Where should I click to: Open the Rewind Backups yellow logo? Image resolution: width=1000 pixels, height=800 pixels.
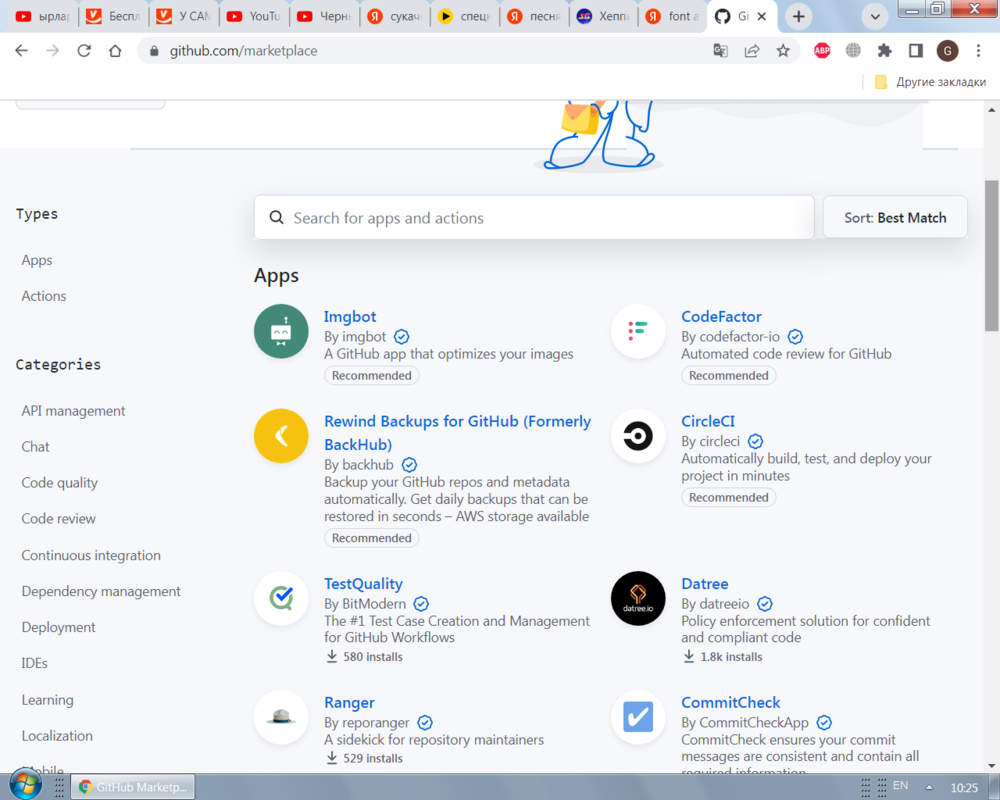click(x=281, y=436)
